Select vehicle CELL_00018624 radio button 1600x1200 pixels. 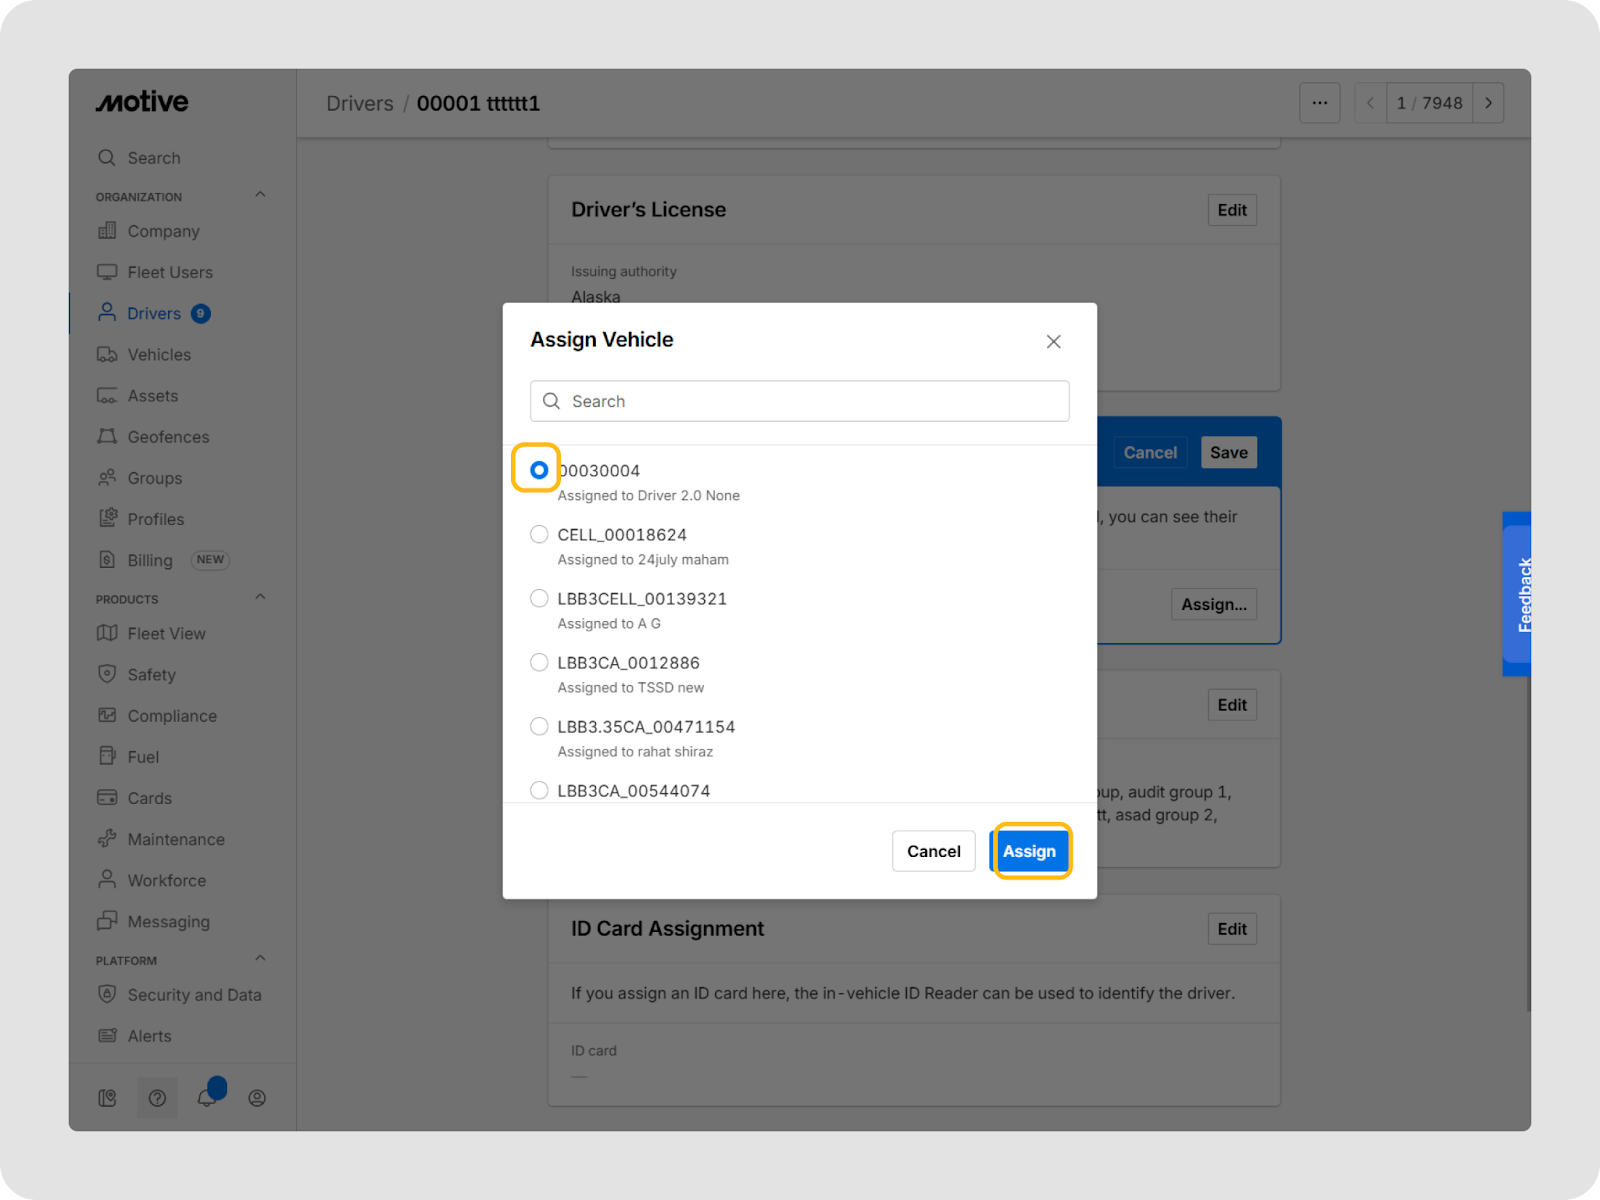(x=539, y=534)
